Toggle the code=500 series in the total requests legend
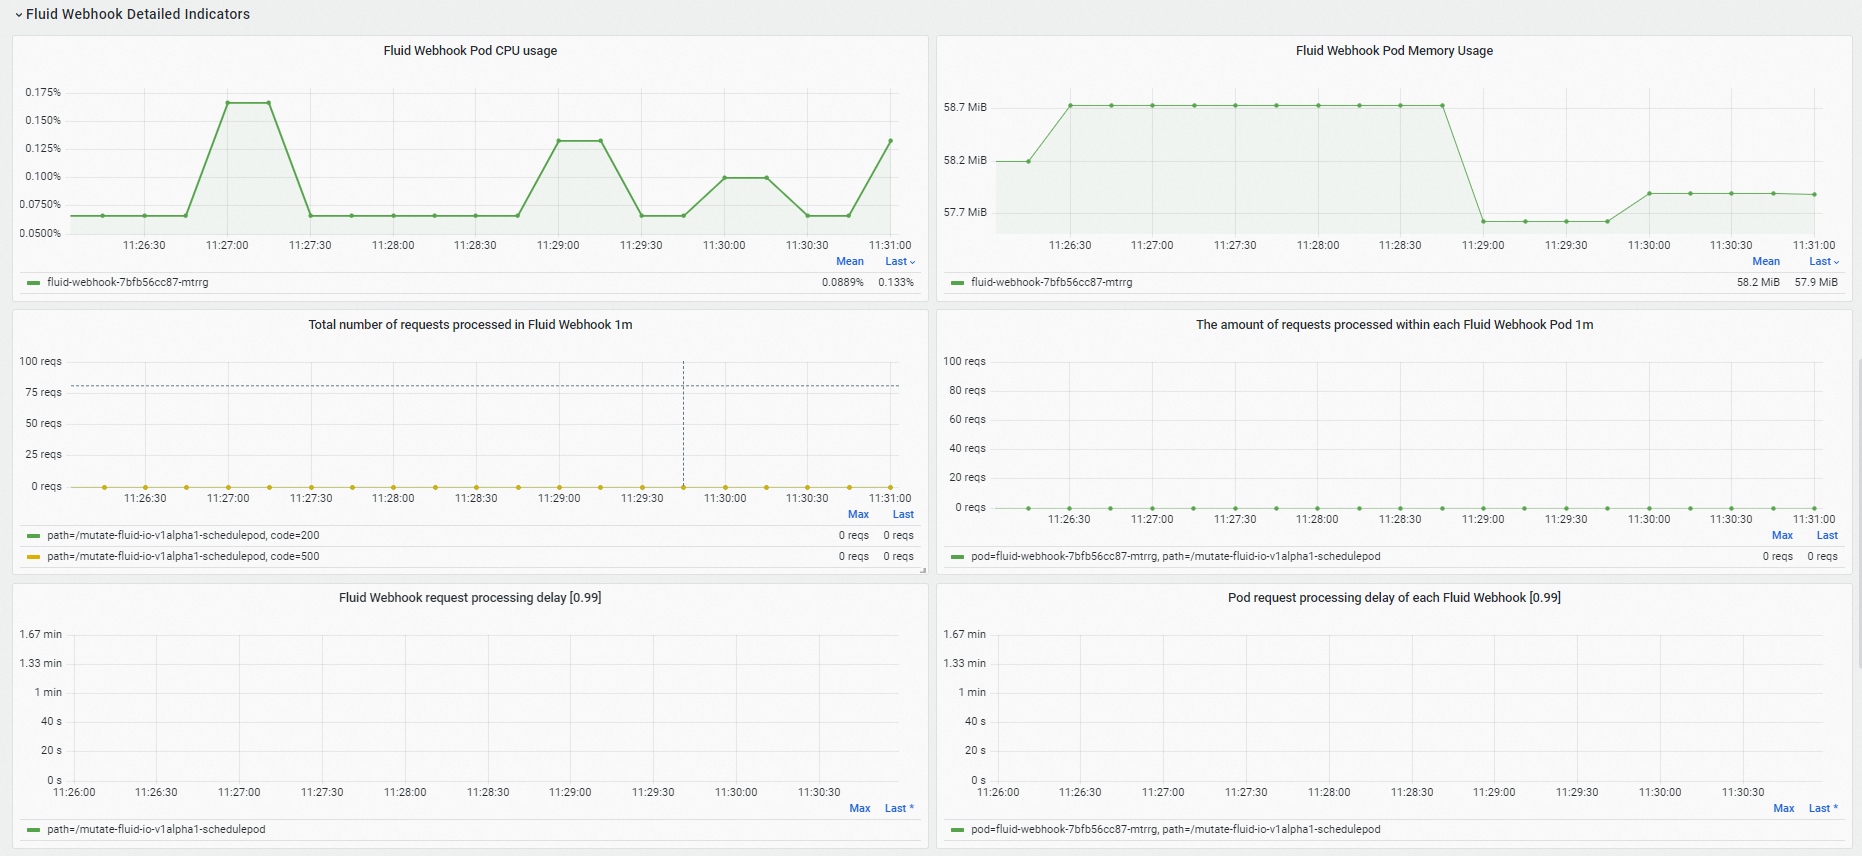The width and height of the screenshot is (1862, 856). coord(183,557)
